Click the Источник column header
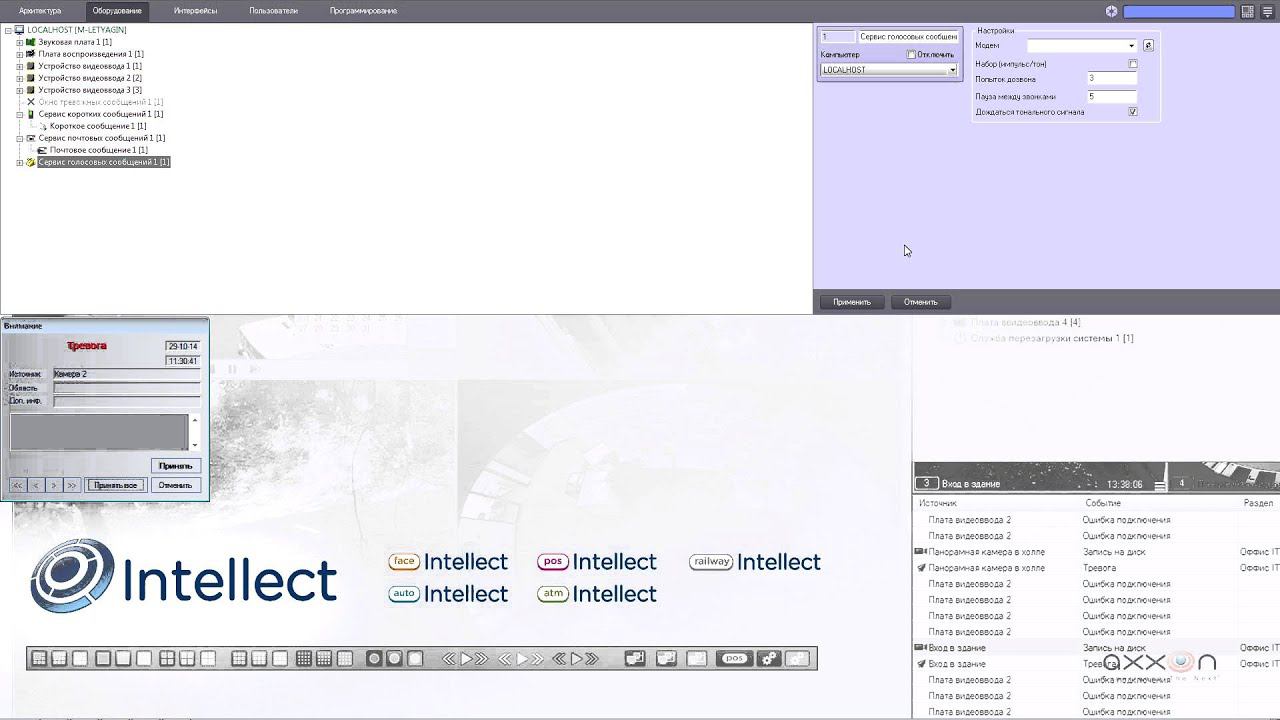The image size is (1280, 720). pos(938,503)
